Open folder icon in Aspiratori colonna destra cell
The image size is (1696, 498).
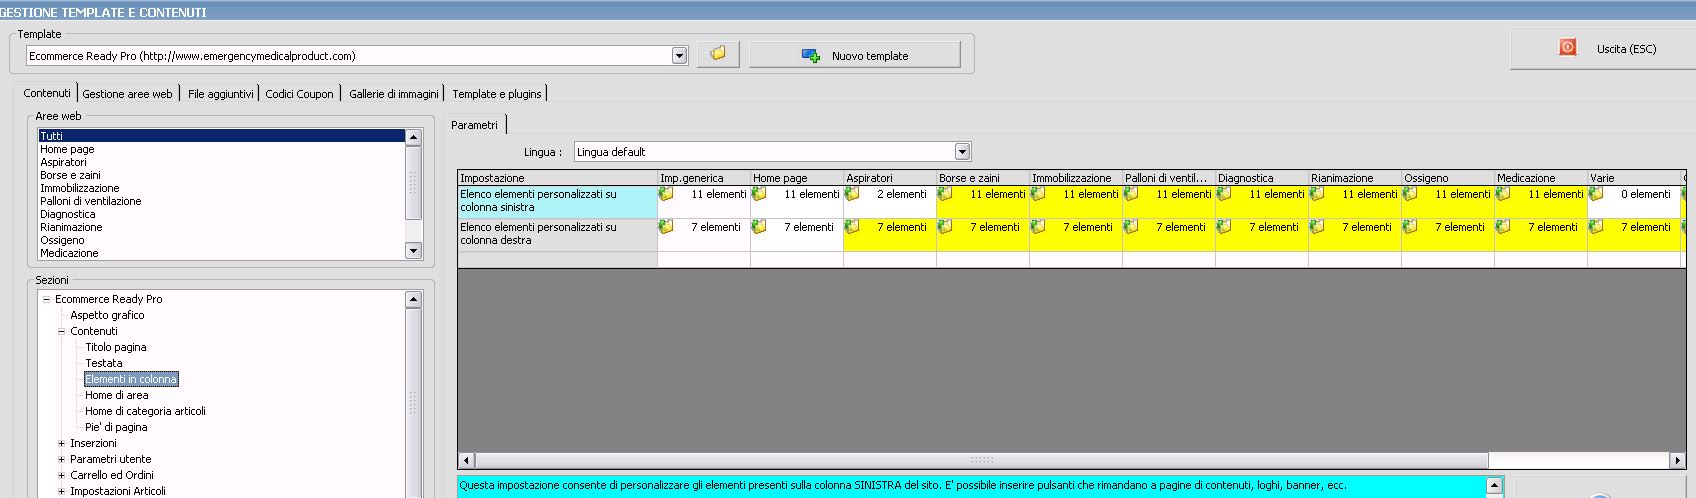[852, 227]
